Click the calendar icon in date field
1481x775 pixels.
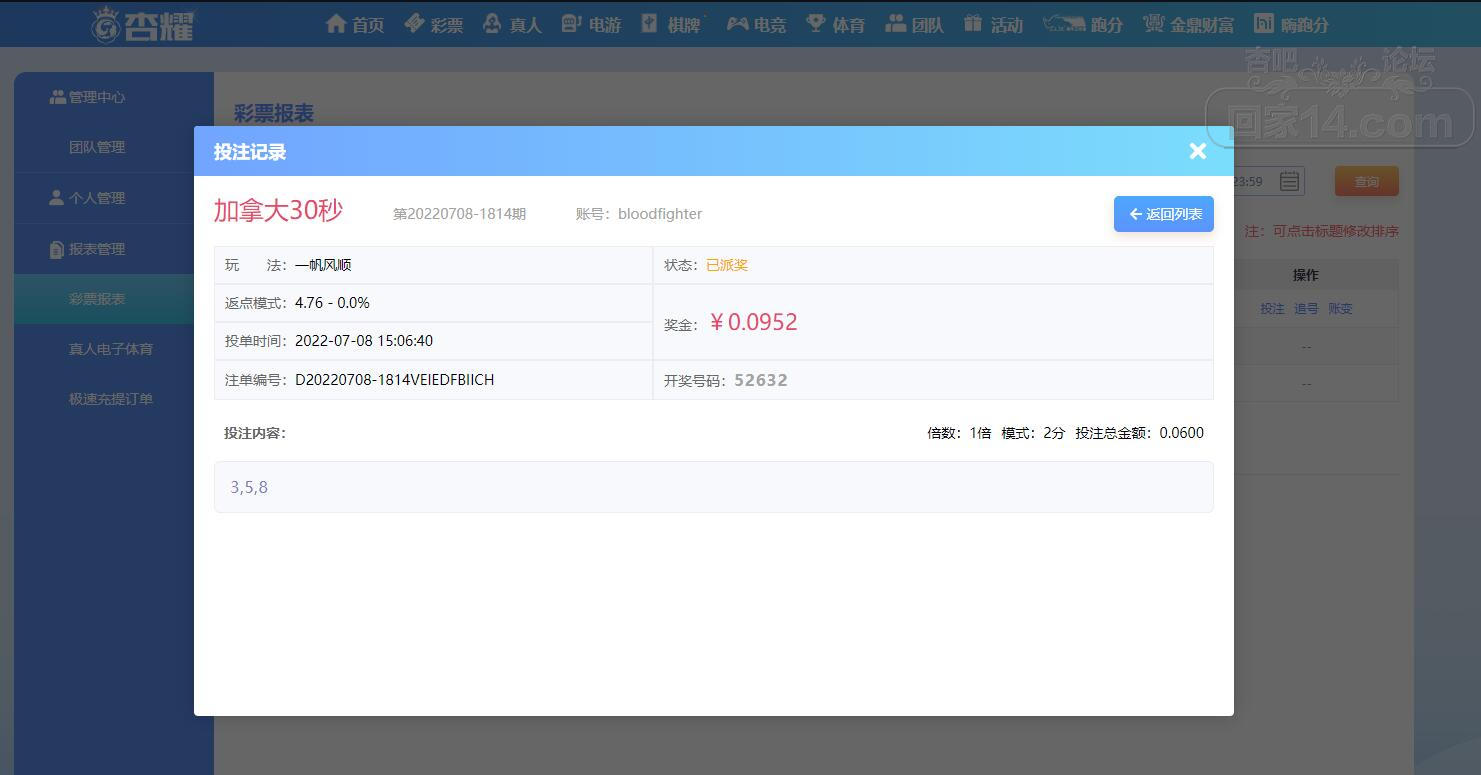coord(1290,181)
